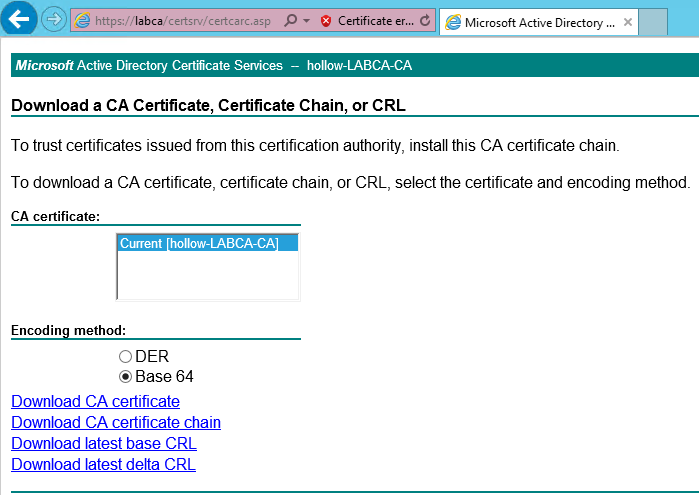Click the Internet Explorer page icon in address bar
The image size is (699, 495).
click(x=83, y=20)
